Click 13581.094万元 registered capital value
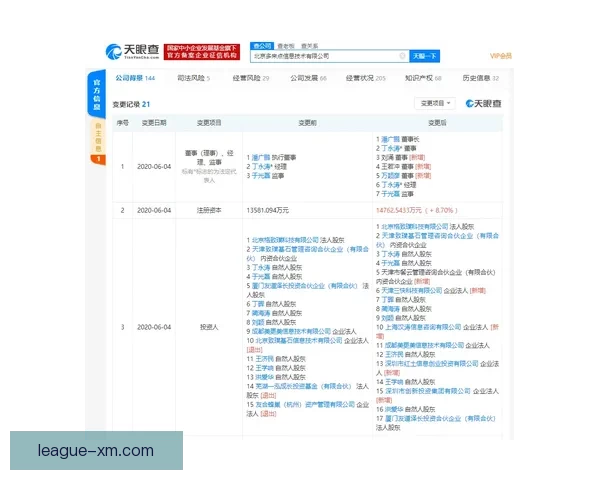The height and width of the screenshot is (480, 600). pos(267,211)
